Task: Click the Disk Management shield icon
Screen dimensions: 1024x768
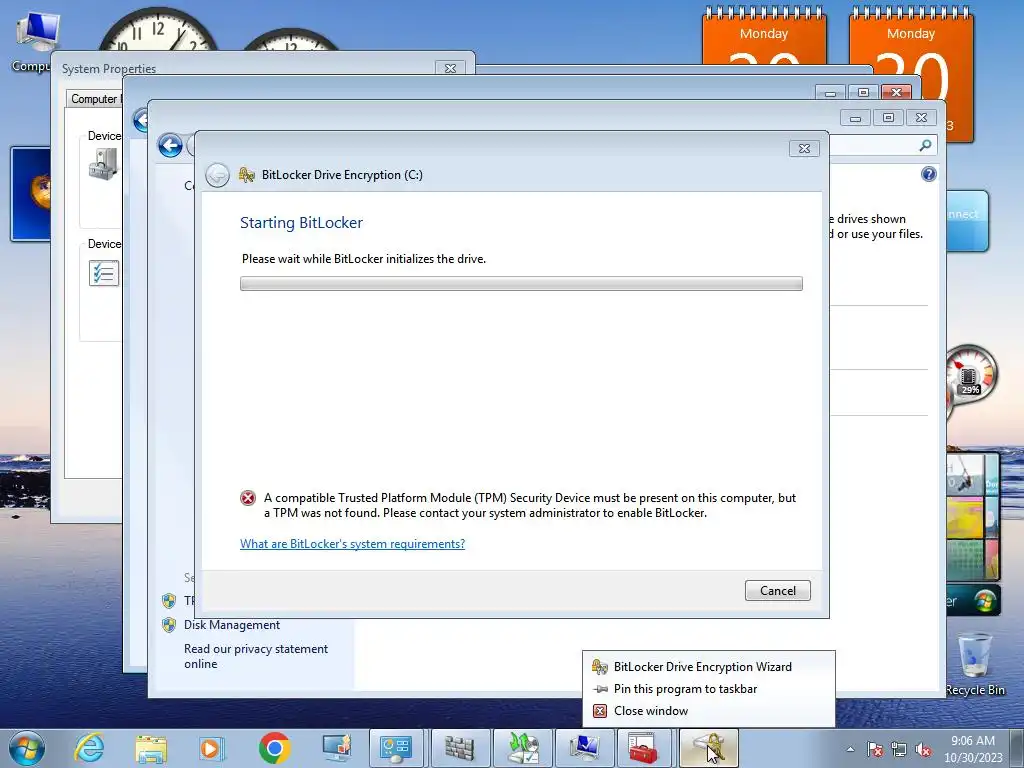Action: [169, 625]
